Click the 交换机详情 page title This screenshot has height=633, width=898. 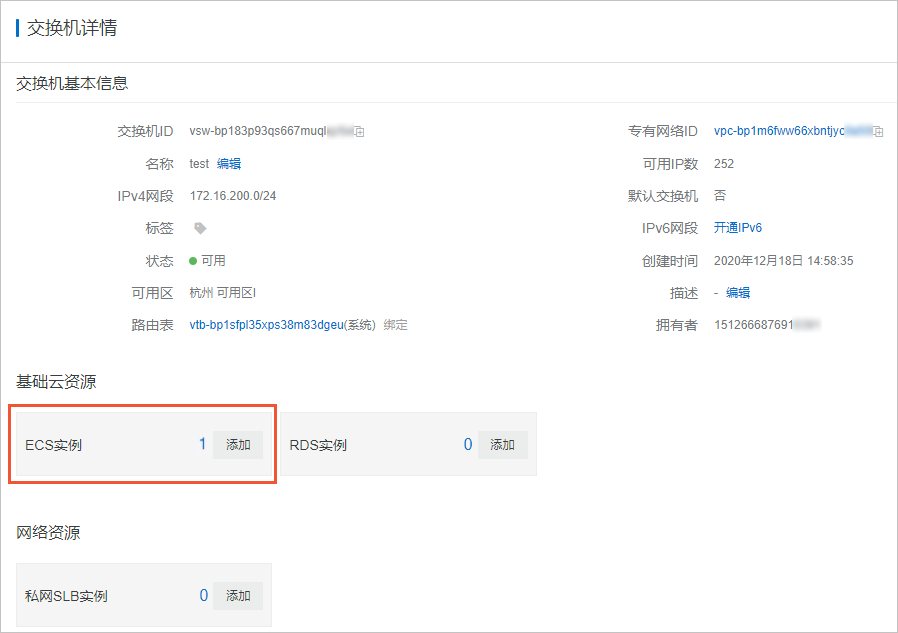click(x=72, y=27)
